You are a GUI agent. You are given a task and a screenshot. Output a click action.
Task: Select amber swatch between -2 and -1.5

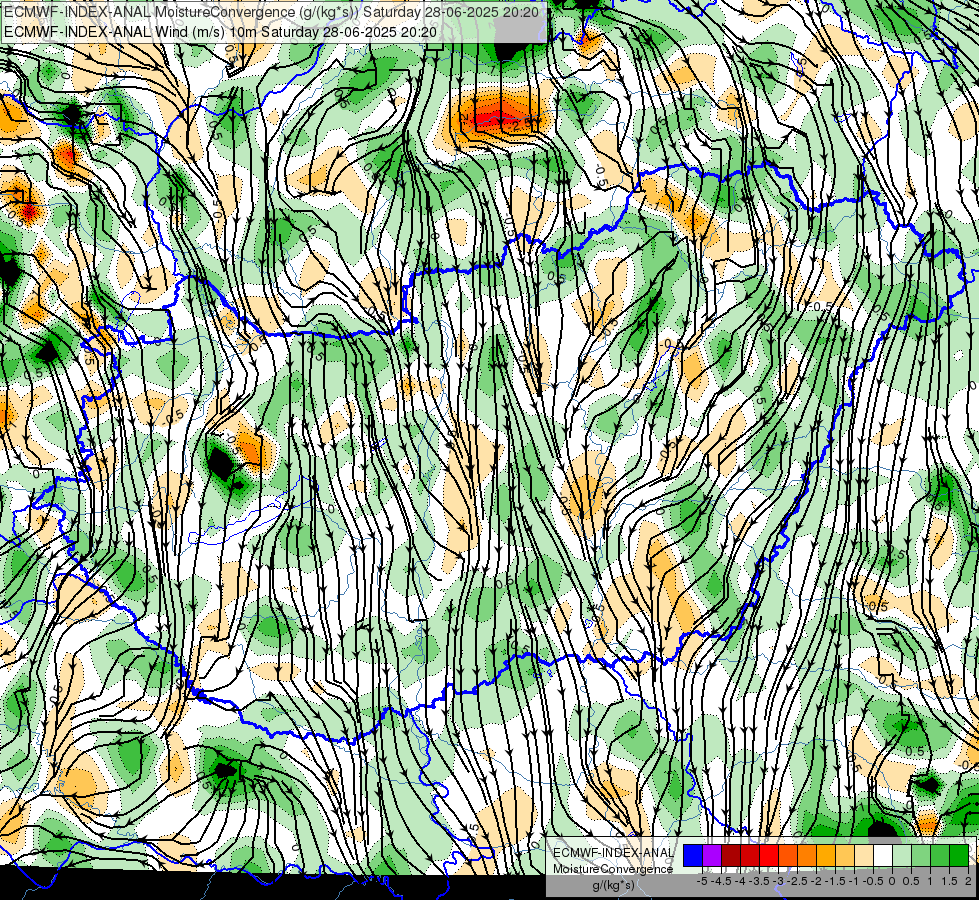pyautogui.click(x=826, y=856)
